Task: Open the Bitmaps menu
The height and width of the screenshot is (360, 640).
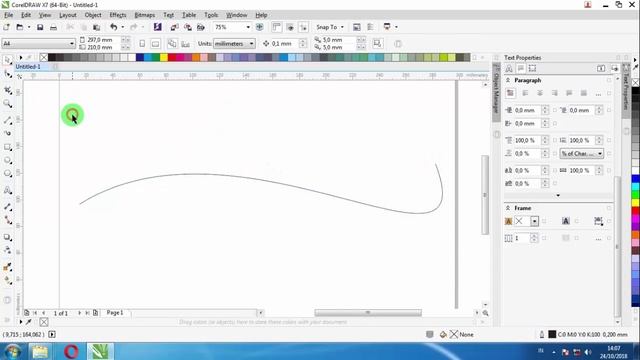Action: click(x=144, y=15)
